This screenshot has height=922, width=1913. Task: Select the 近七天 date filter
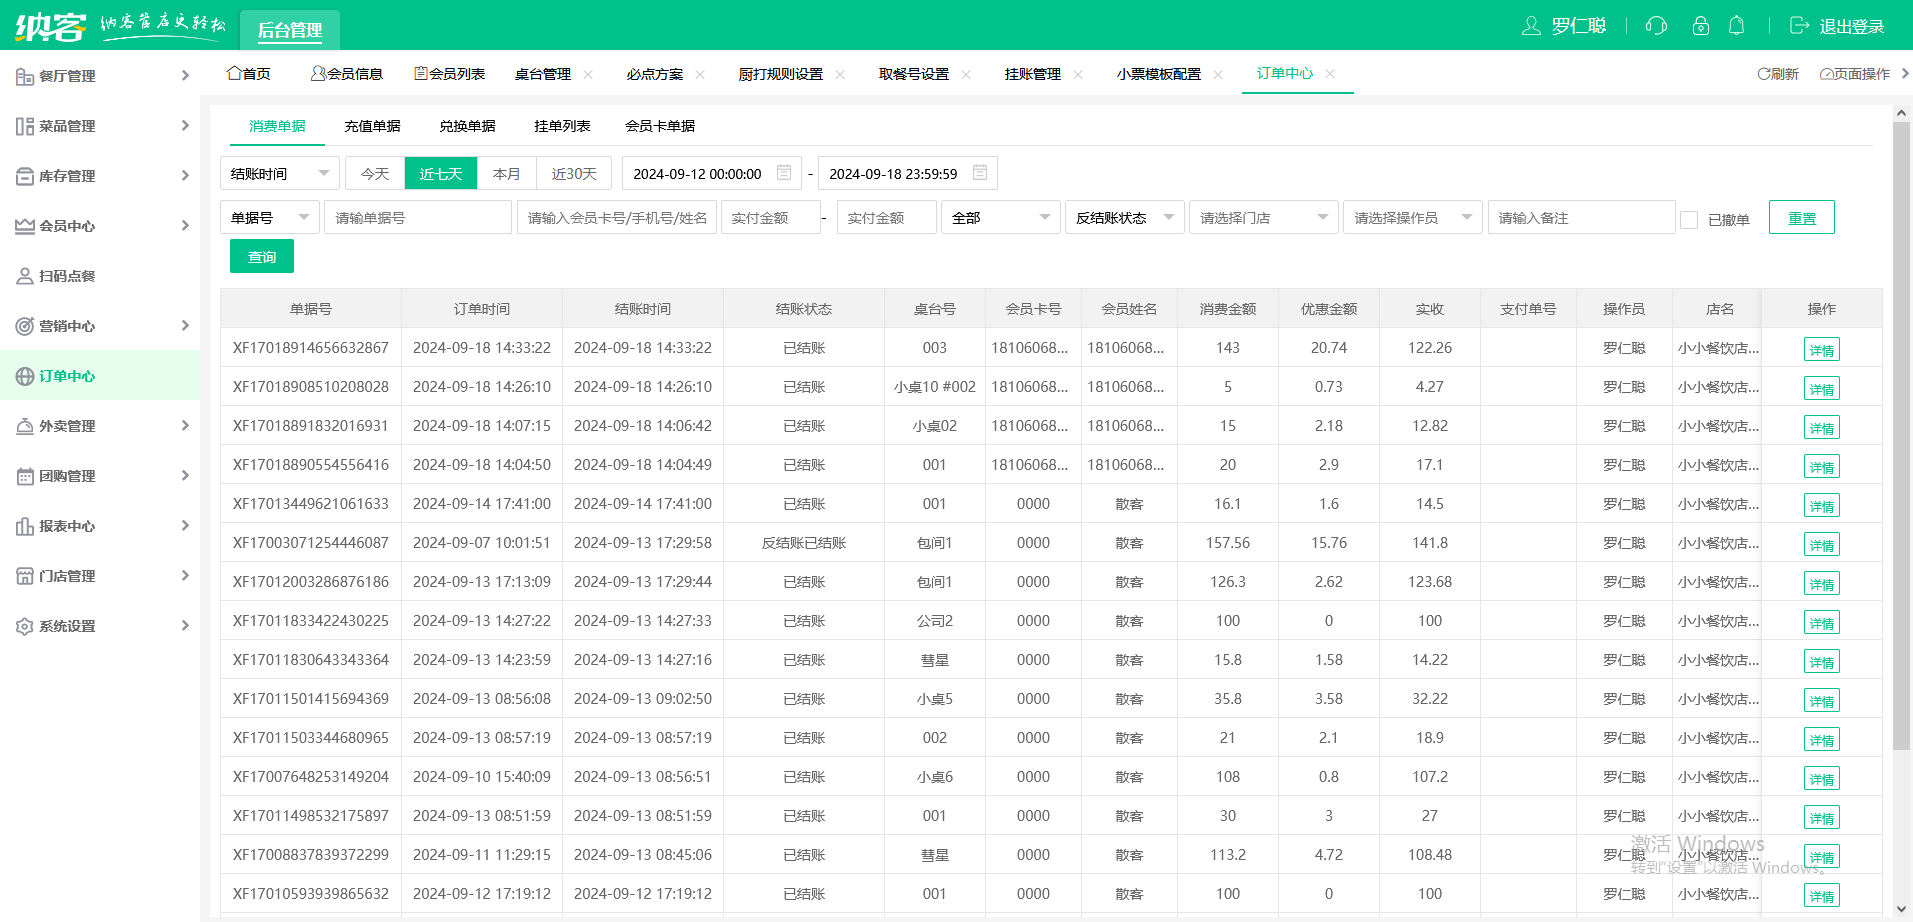click(440, 173)
